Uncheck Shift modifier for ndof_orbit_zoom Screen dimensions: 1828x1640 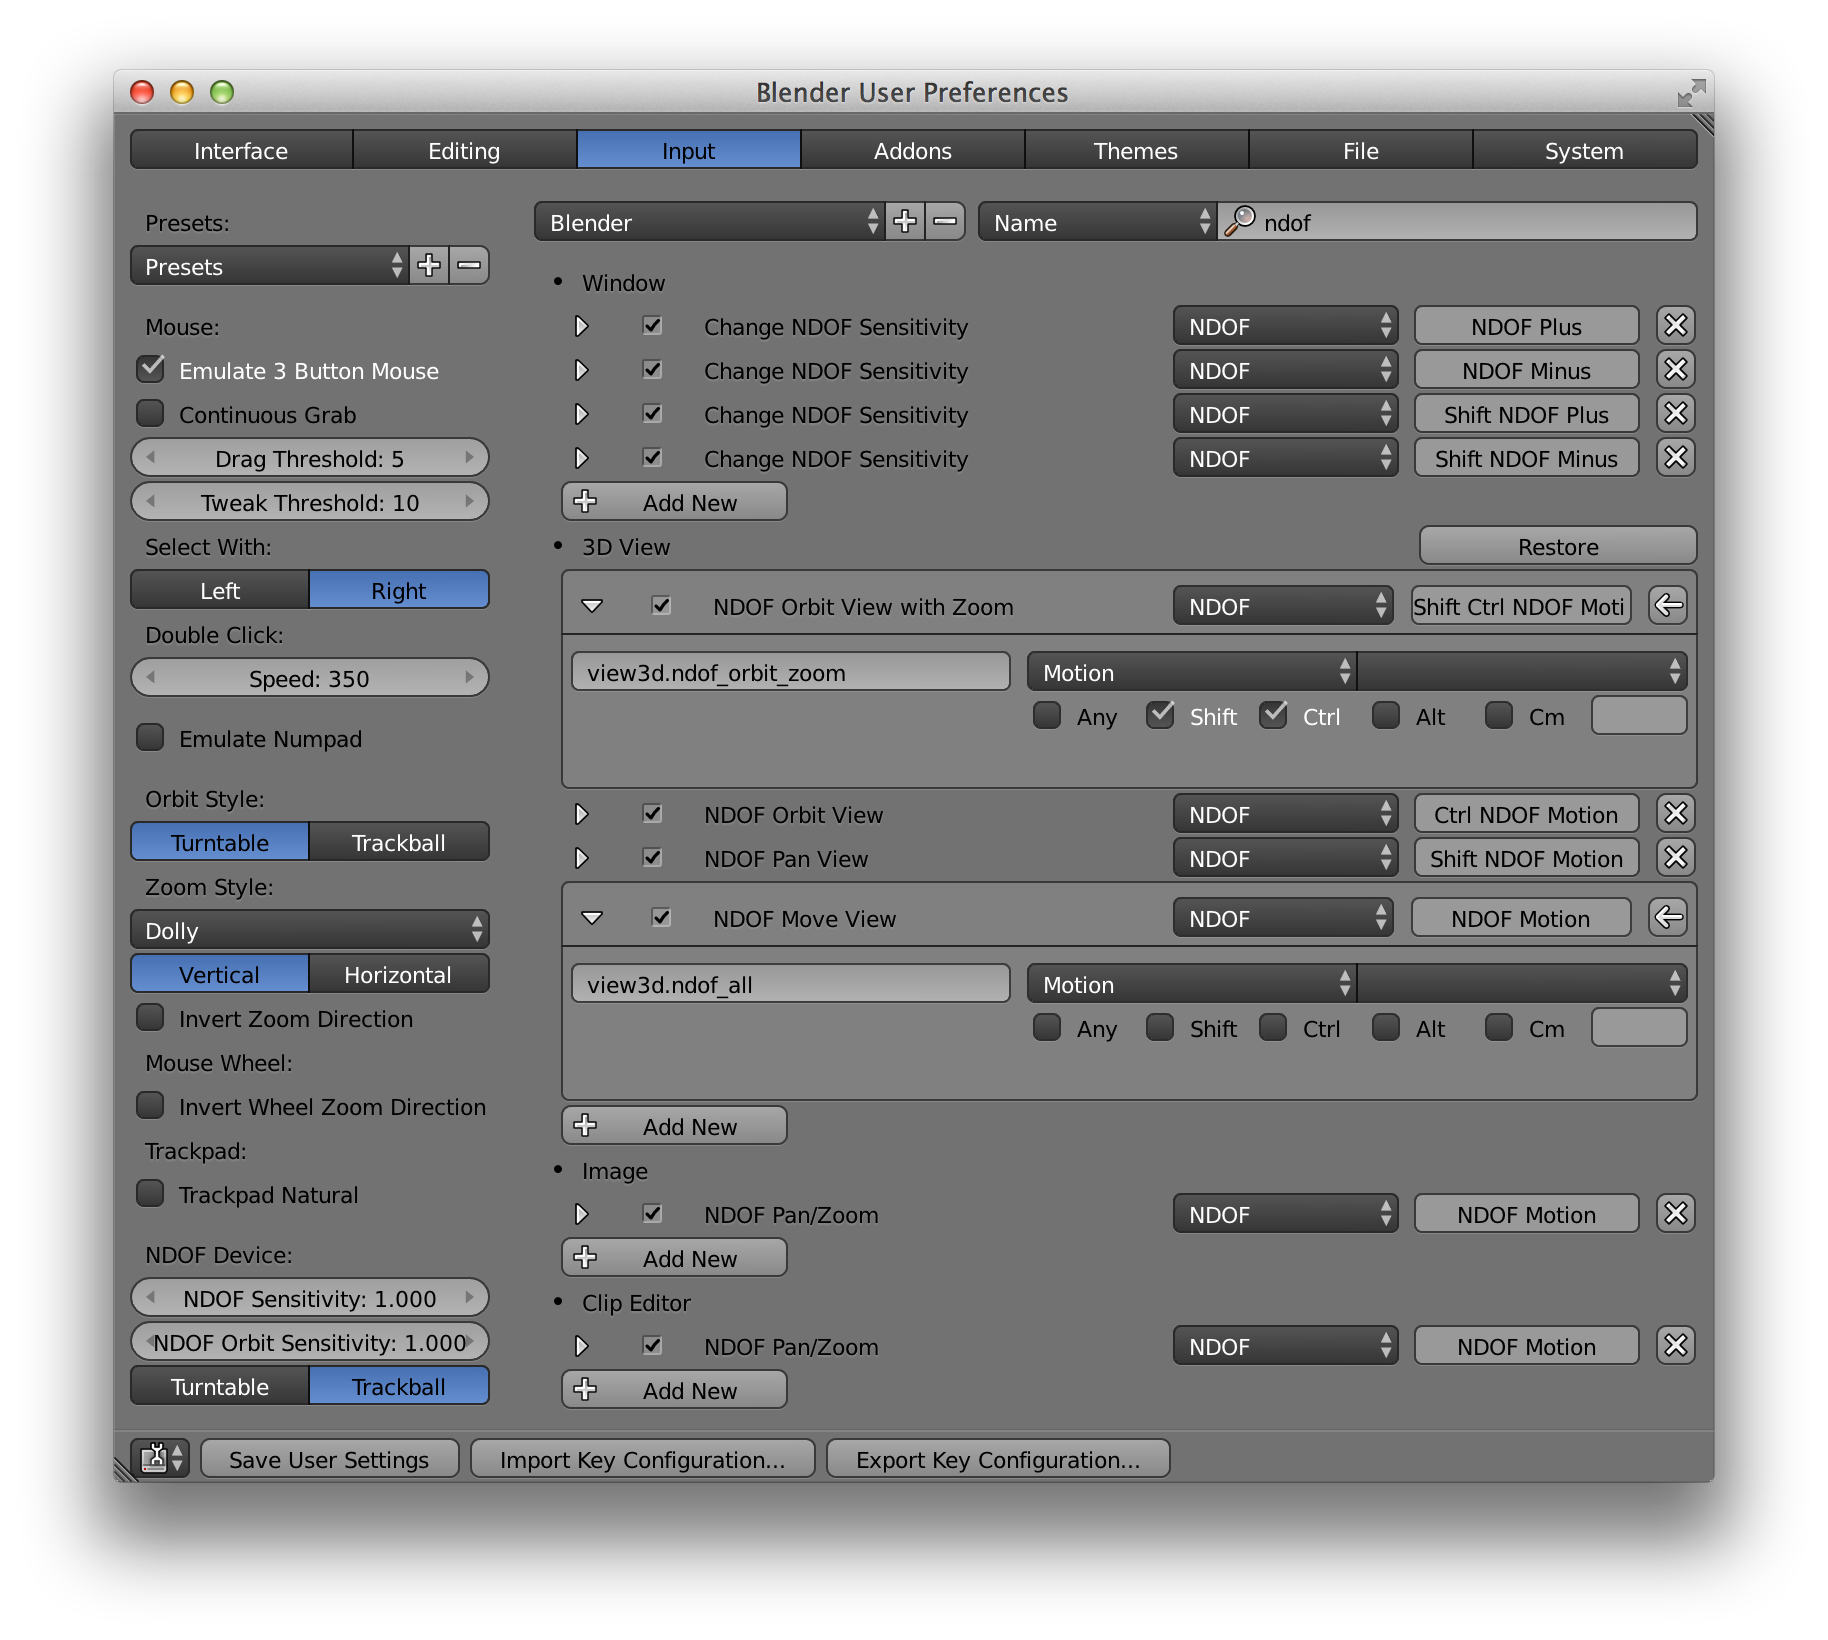[x=1160, y=715]
